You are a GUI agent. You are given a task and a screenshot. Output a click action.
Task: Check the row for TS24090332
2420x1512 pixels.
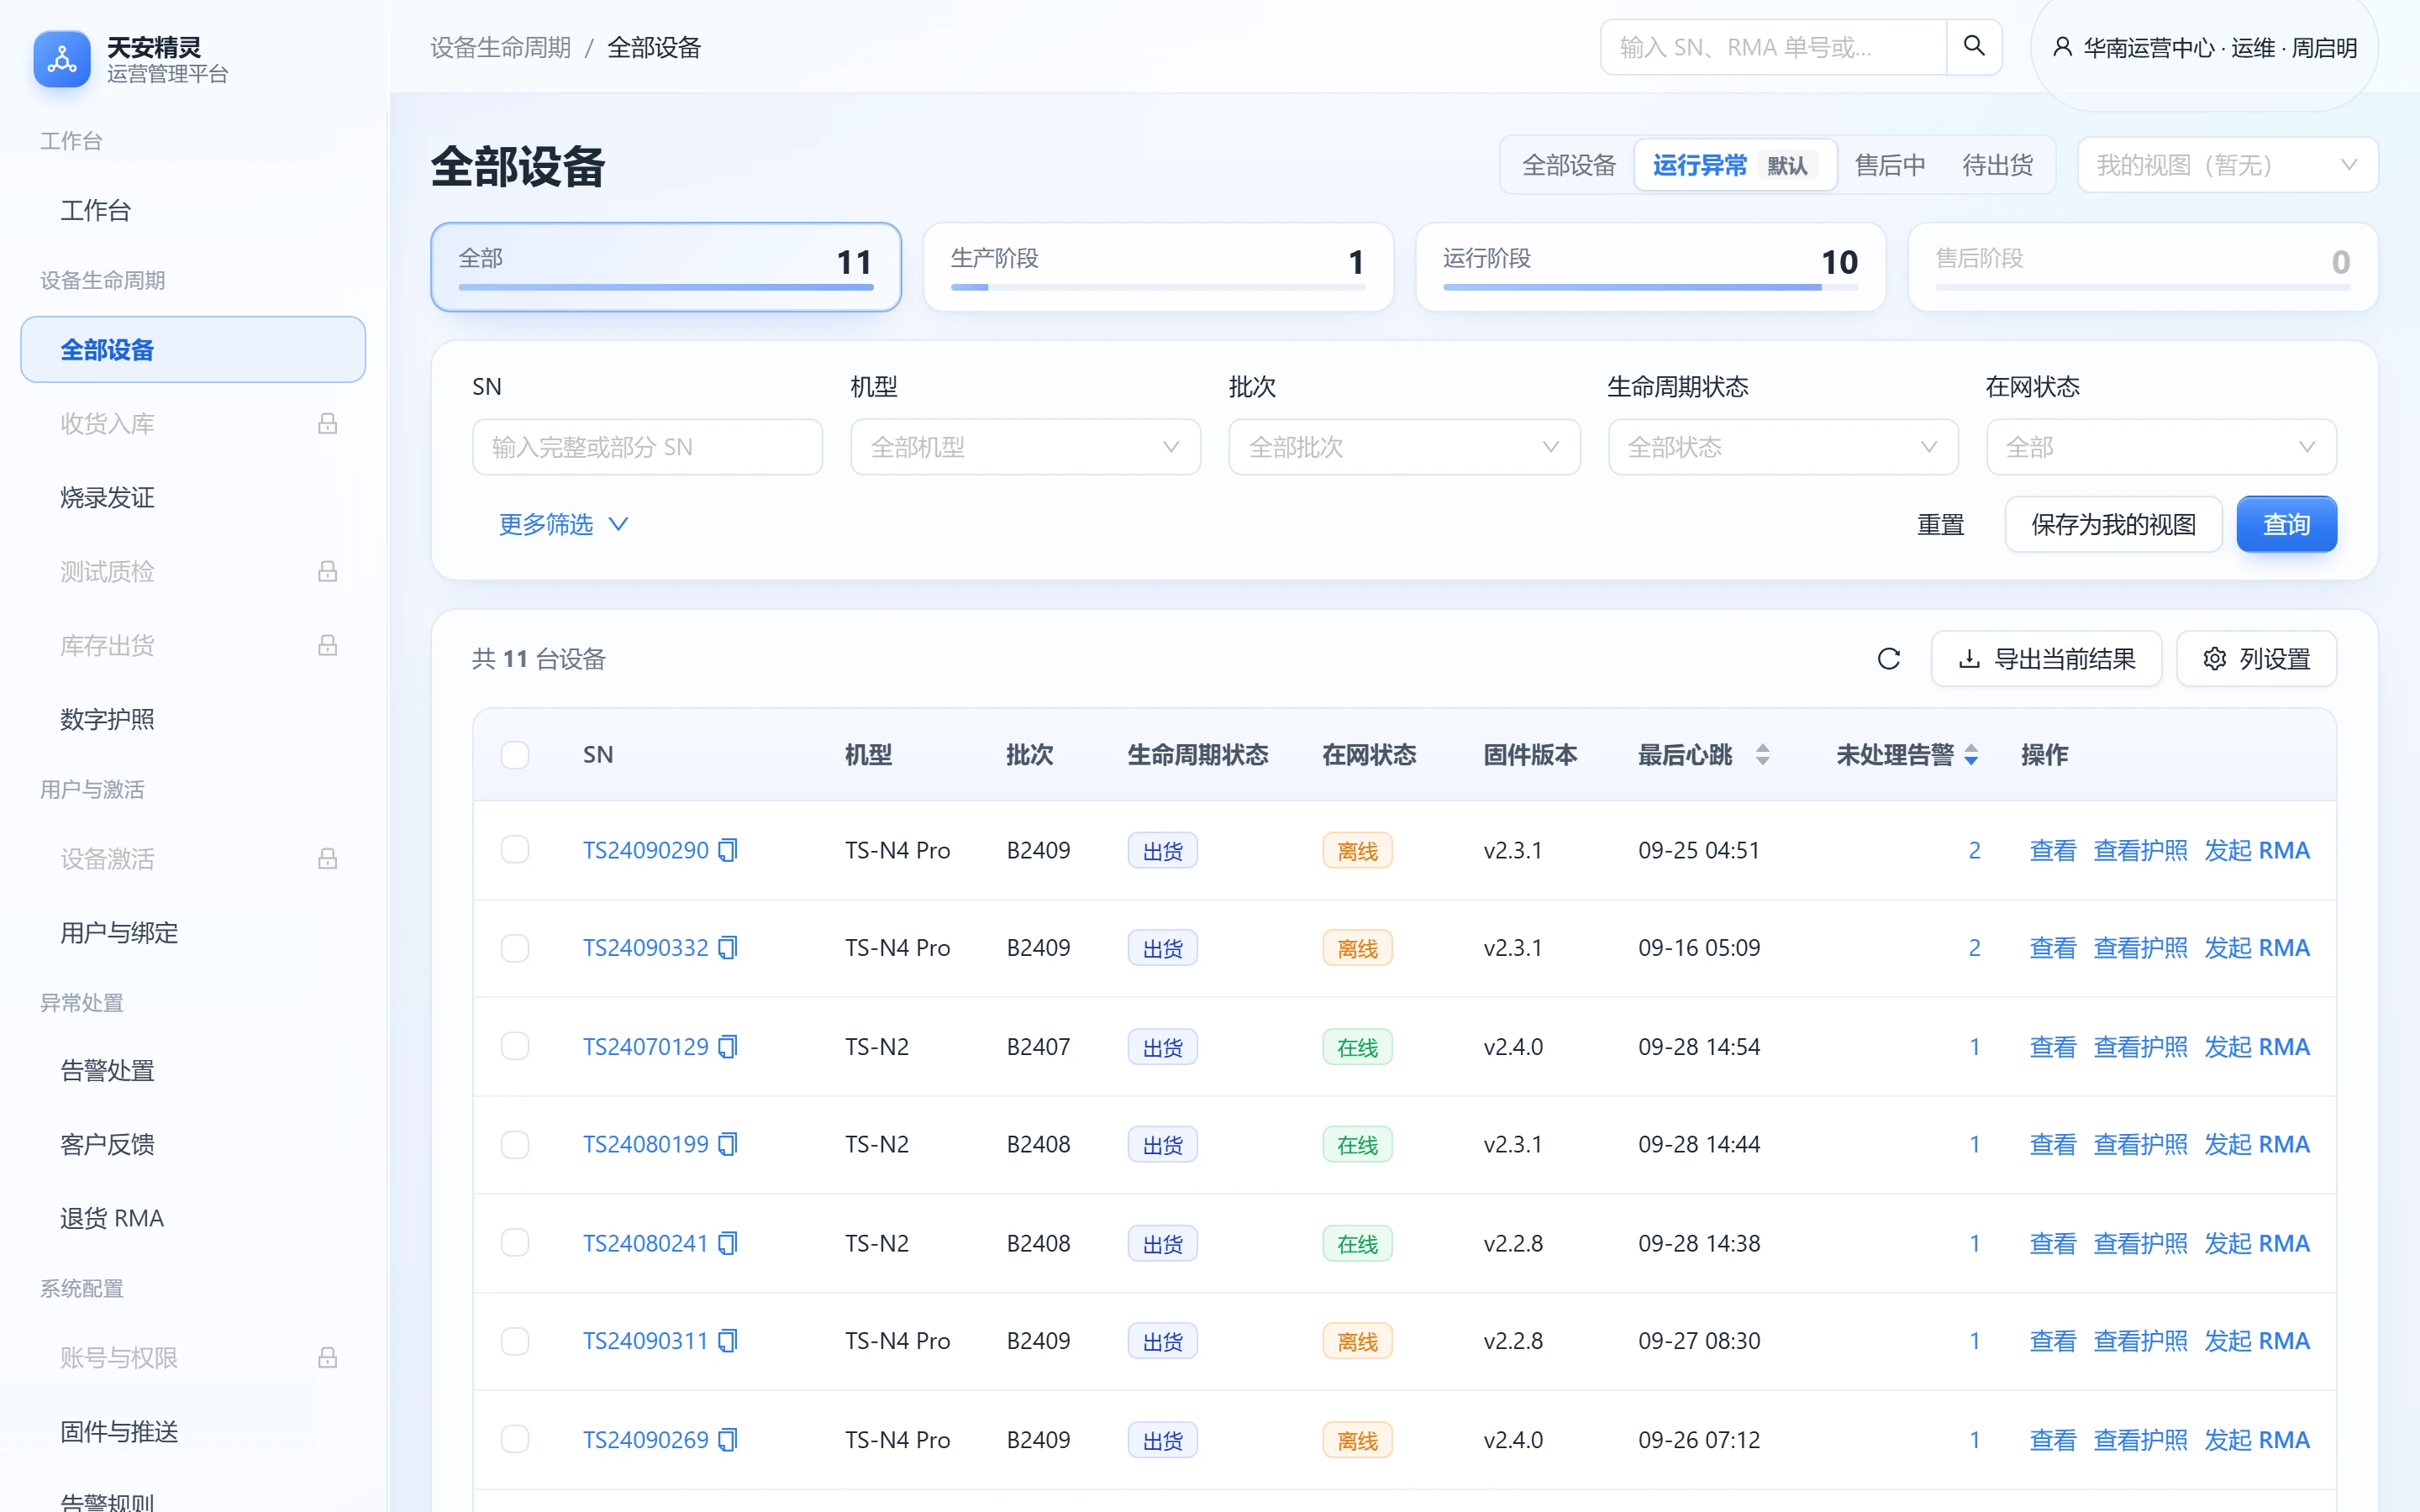pyautogui.click(x=515, y=947)
